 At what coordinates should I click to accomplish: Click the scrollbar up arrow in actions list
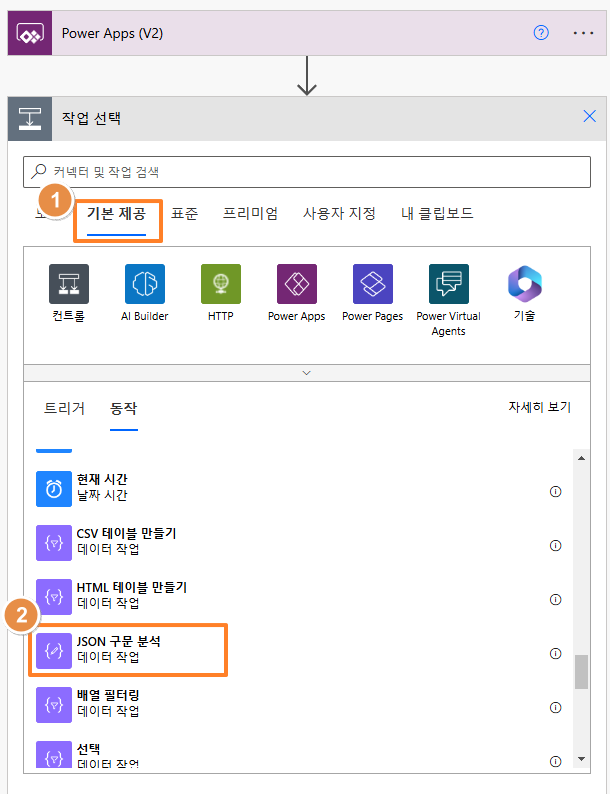(581, 458)
